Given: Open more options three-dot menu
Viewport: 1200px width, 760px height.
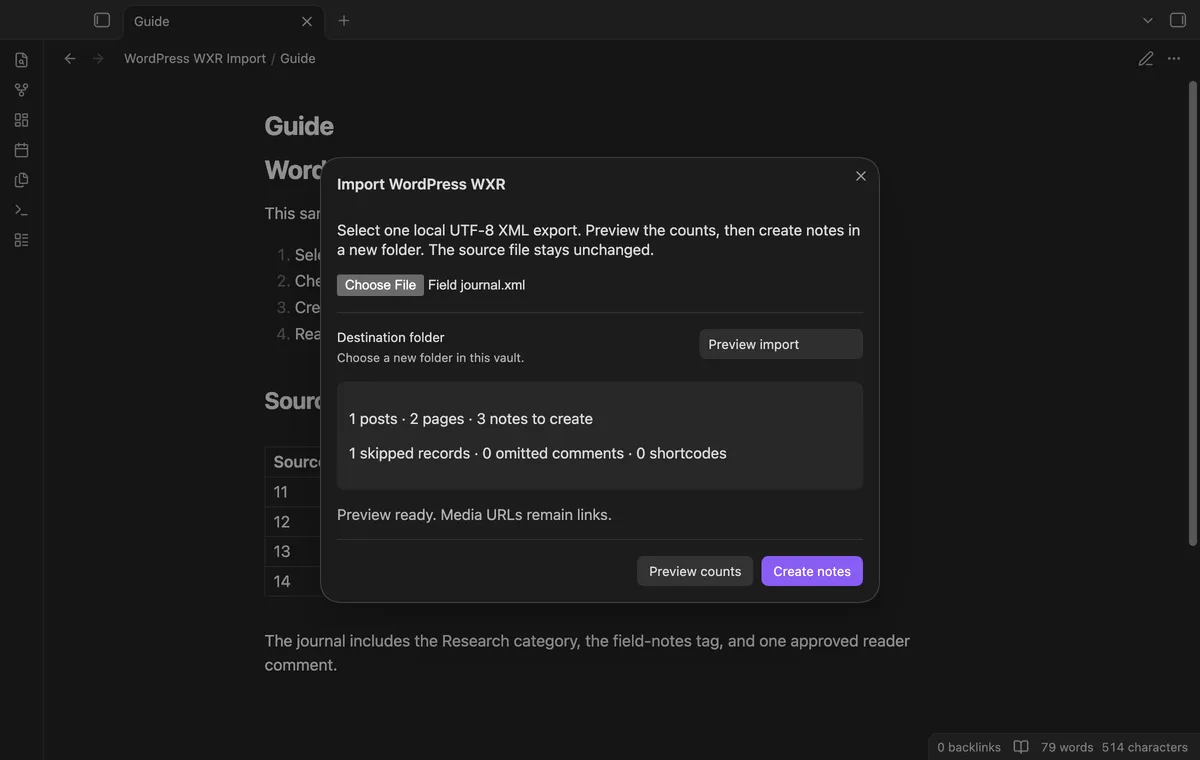Looking at the screenshot, I should pos(1175,58).
